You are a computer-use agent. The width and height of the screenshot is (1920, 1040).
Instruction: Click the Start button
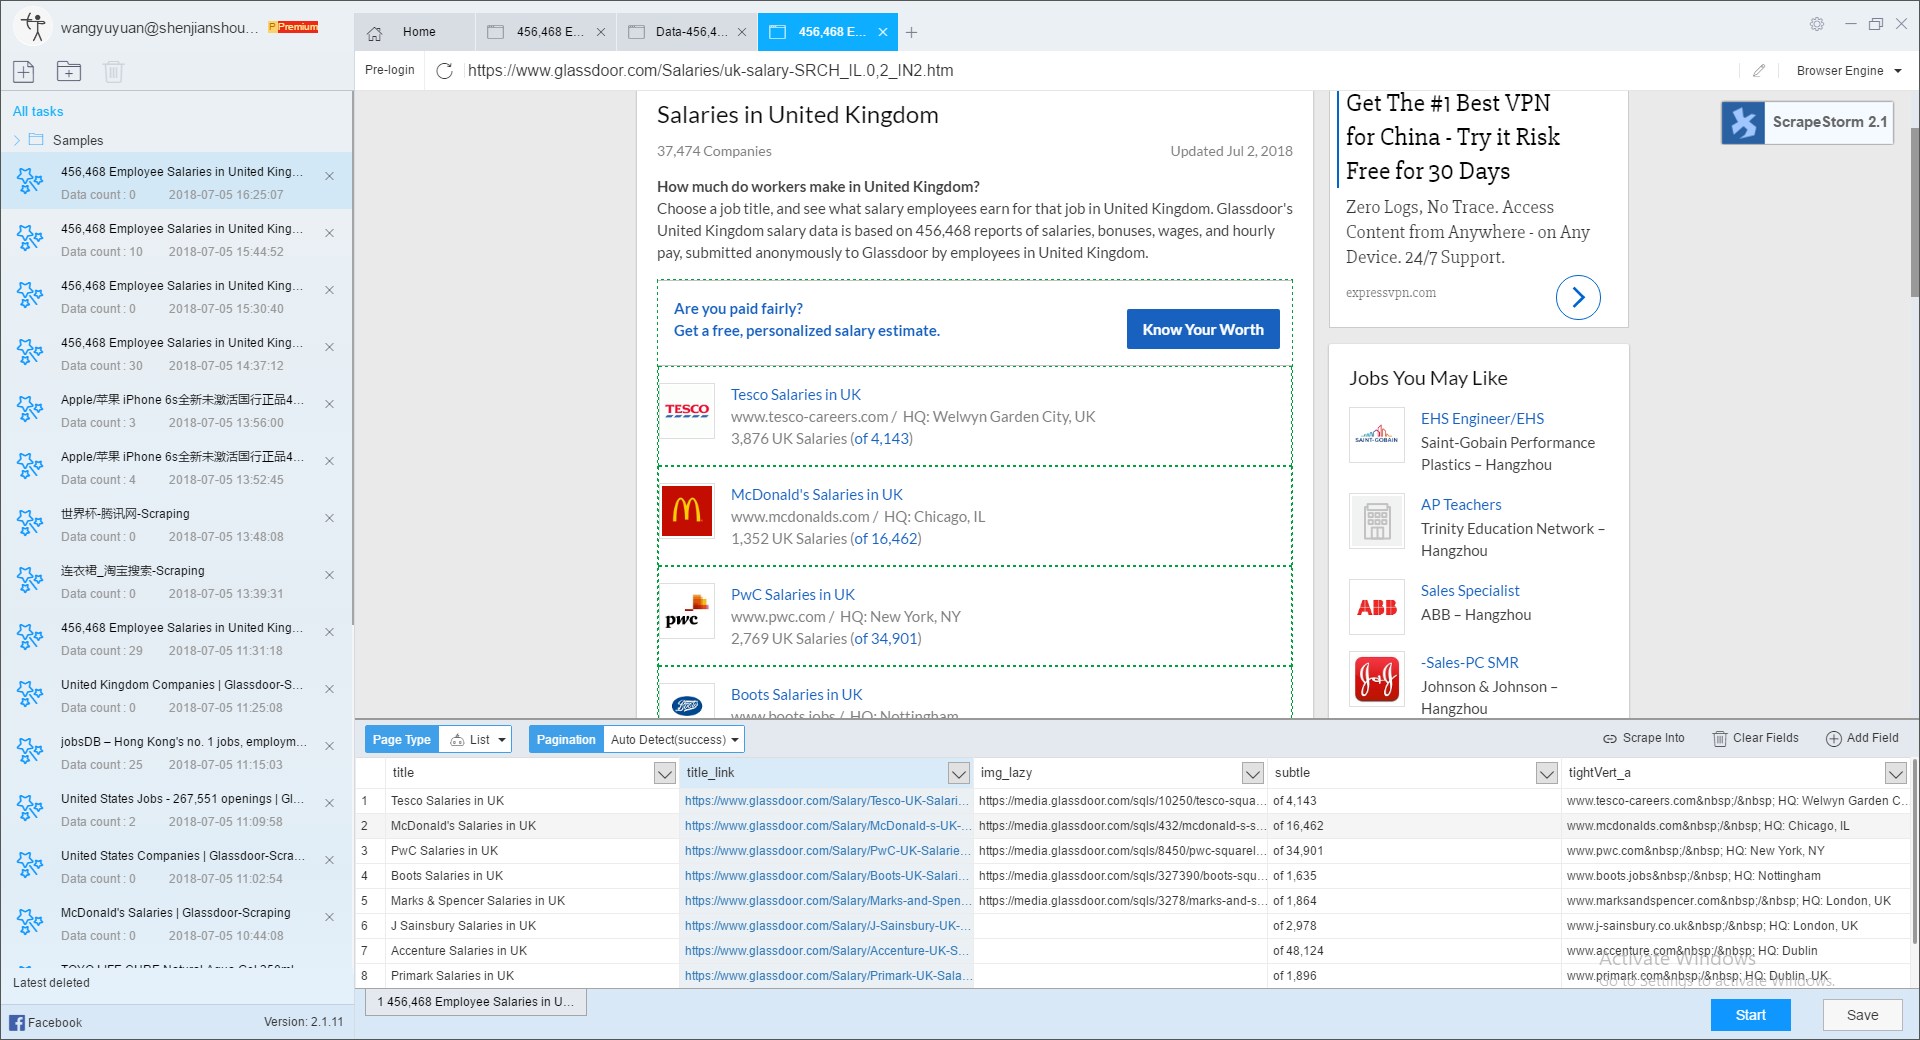(1750, 1015)
